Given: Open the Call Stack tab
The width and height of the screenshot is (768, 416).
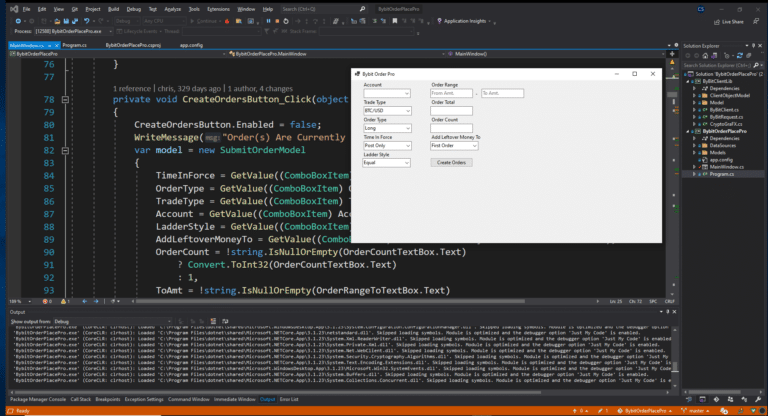Looking at the screenshot, I should point(80,399).
